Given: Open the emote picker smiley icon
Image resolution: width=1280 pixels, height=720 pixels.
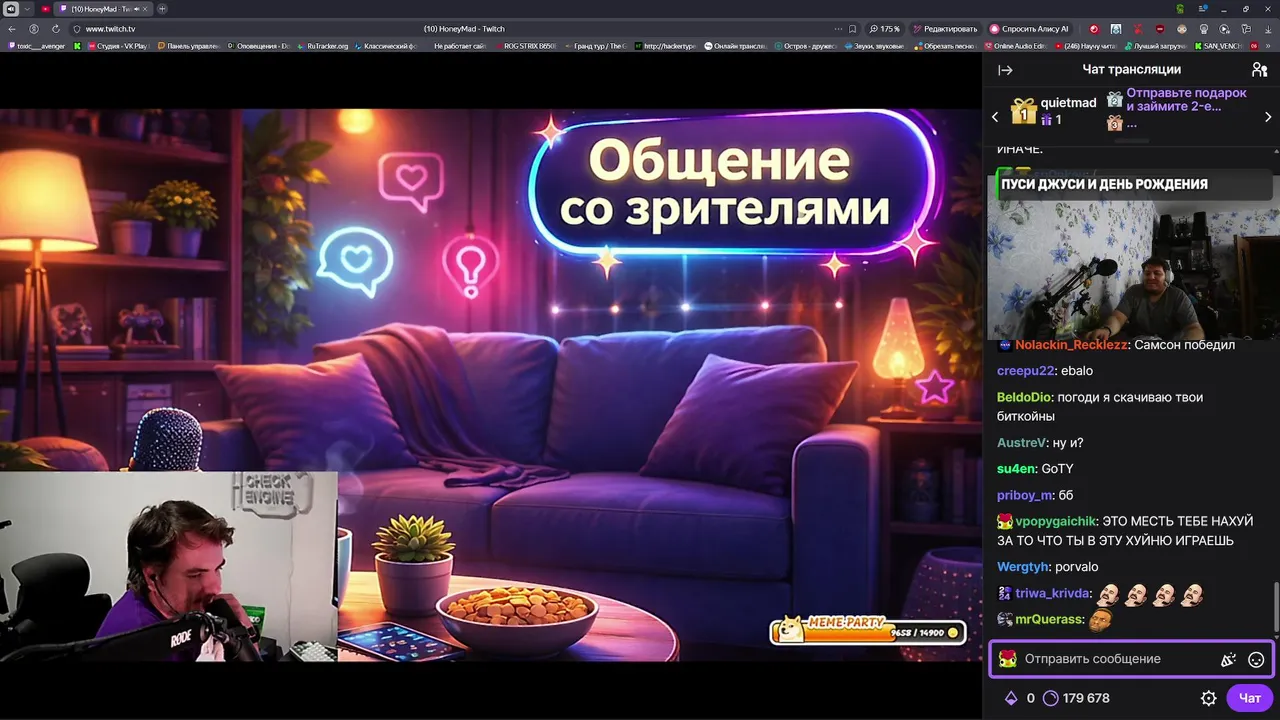Looking at the screenshot, I should (1256, 659).
